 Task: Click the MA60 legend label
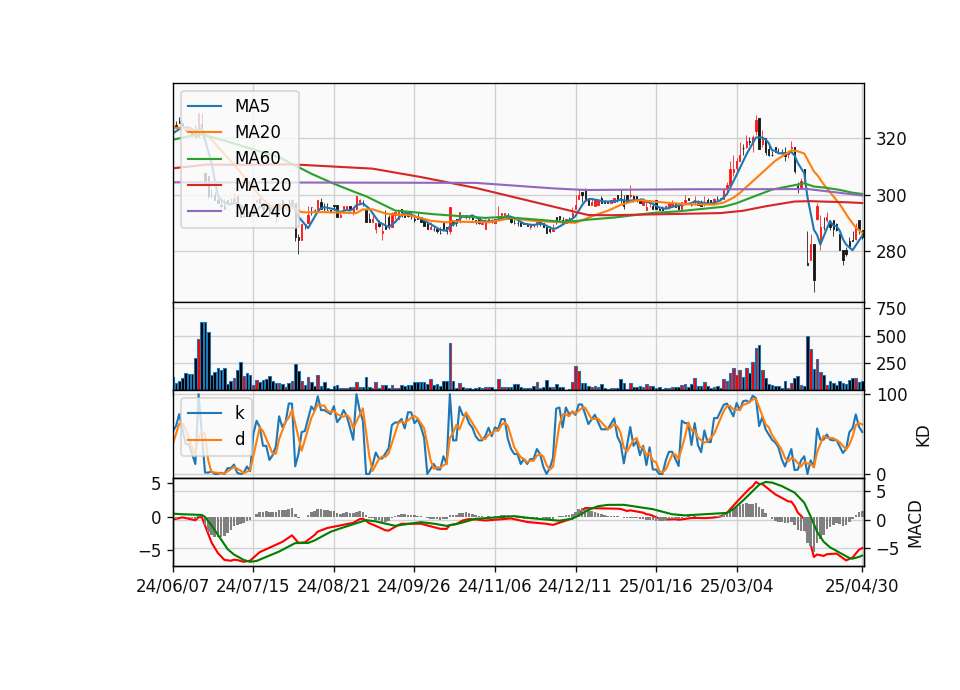coord(257,158)
